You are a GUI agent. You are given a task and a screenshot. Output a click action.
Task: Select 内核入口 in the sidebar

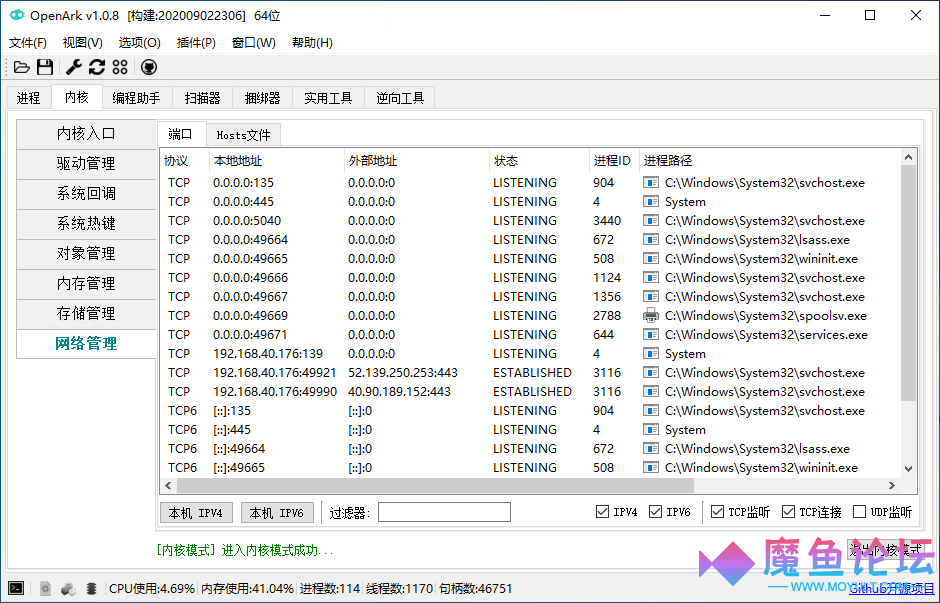tap(86, 134)
